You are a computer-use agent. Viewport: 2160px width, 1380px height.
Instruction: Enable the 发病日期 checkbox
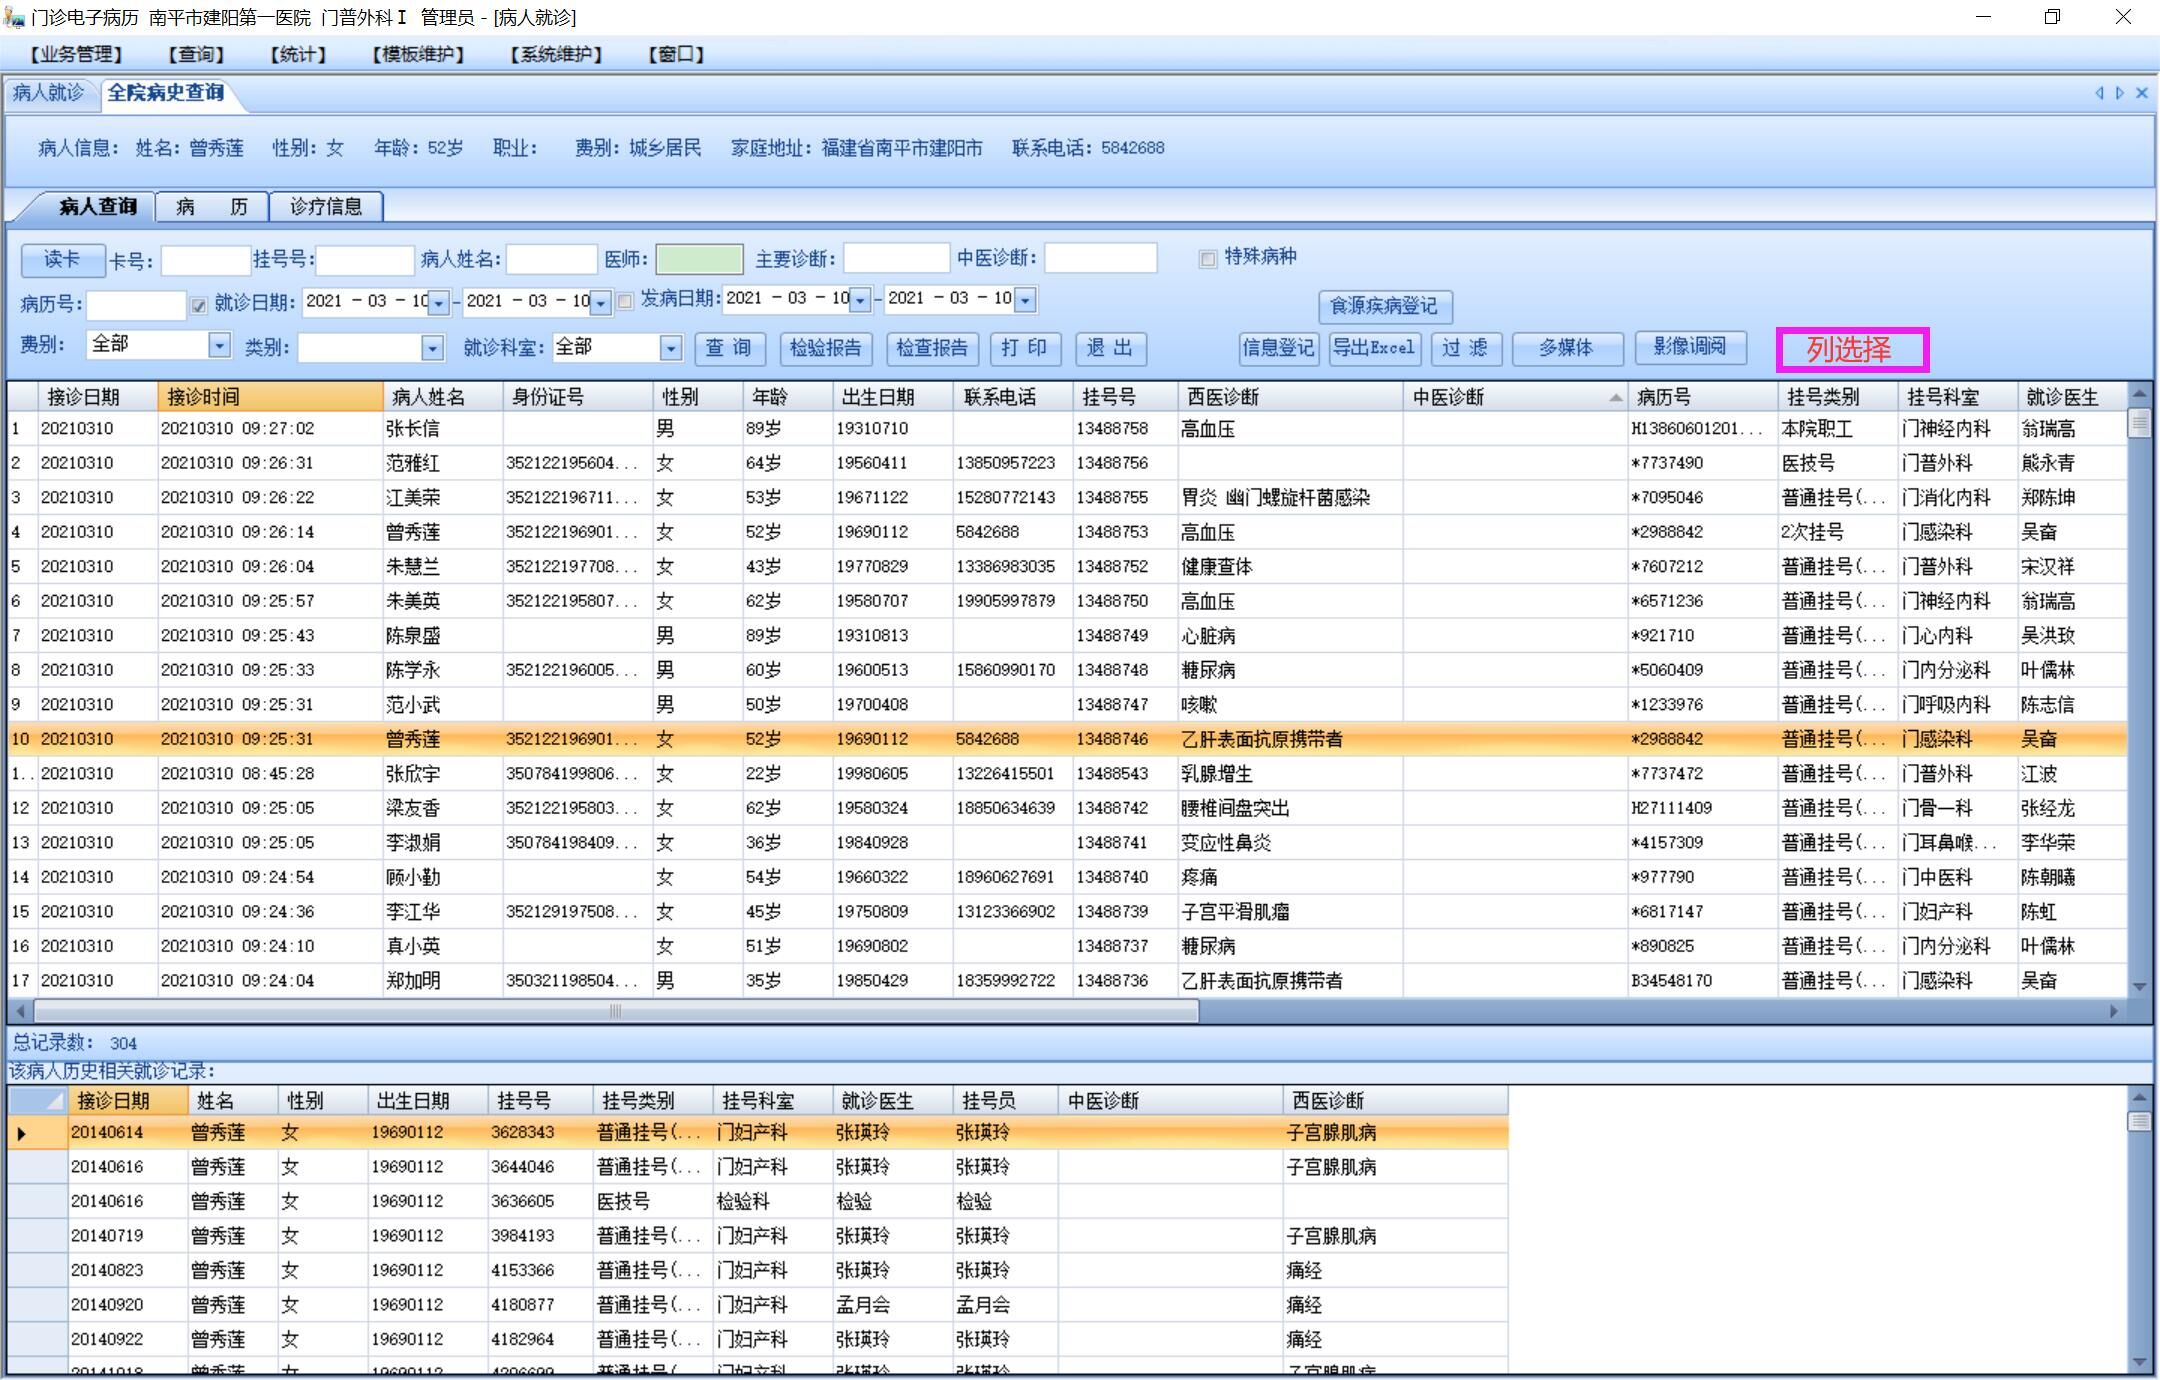pyautogui.click(x=625, y=301)
